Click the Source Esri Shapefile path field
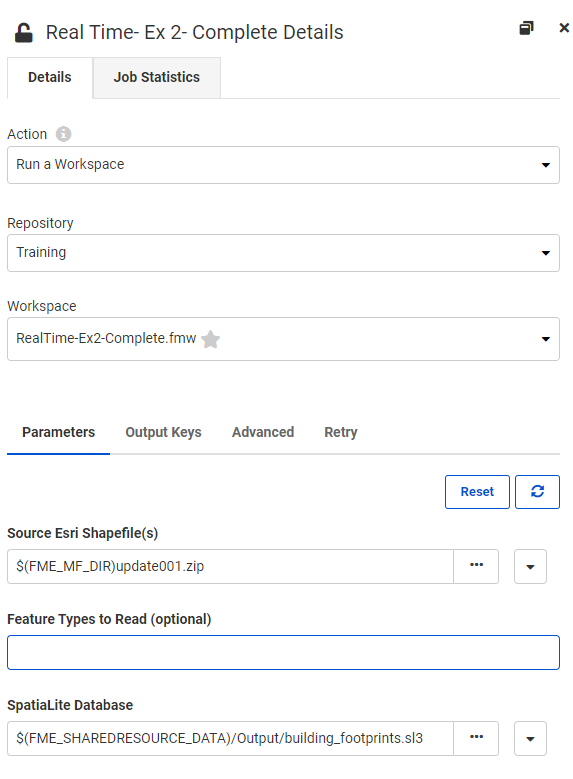 tap(230, 566)
